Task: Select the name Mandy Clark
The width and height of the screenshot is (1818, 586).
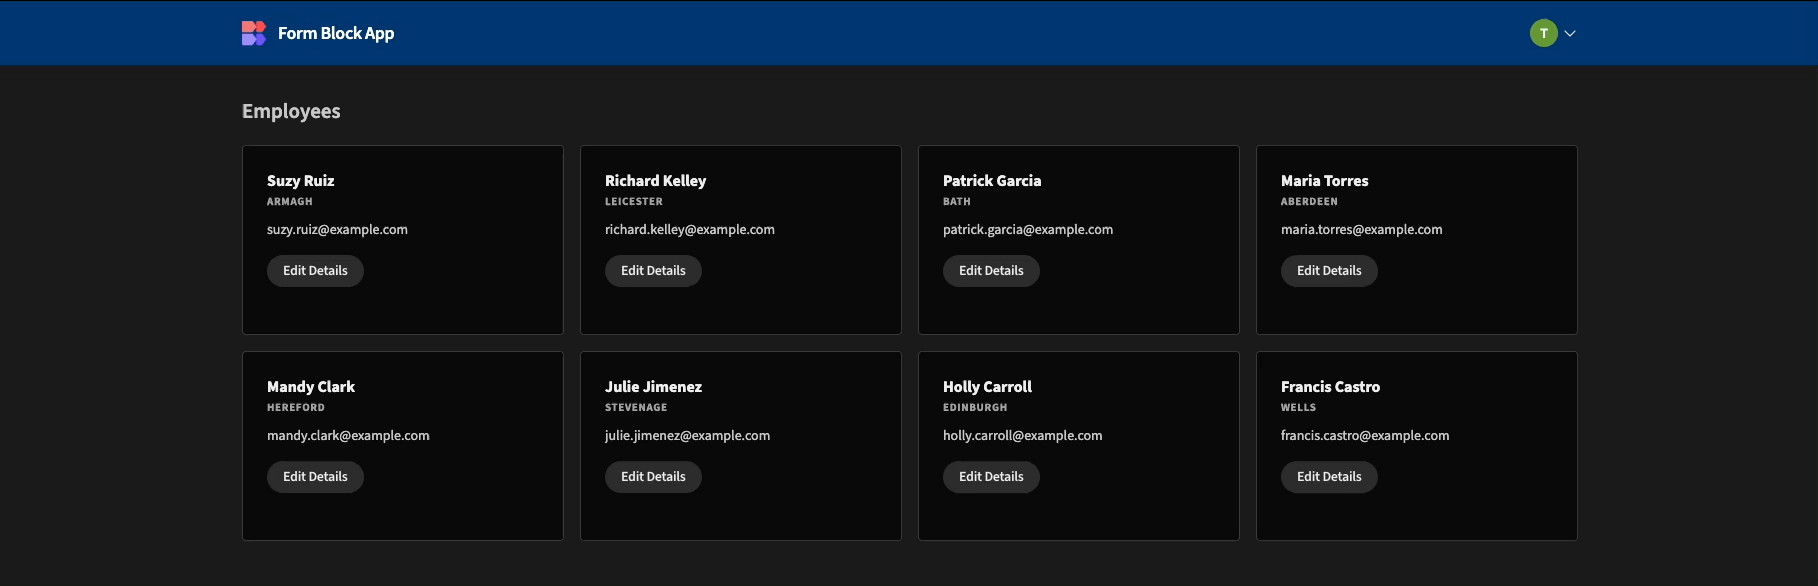Action: [x=311, y=387]
